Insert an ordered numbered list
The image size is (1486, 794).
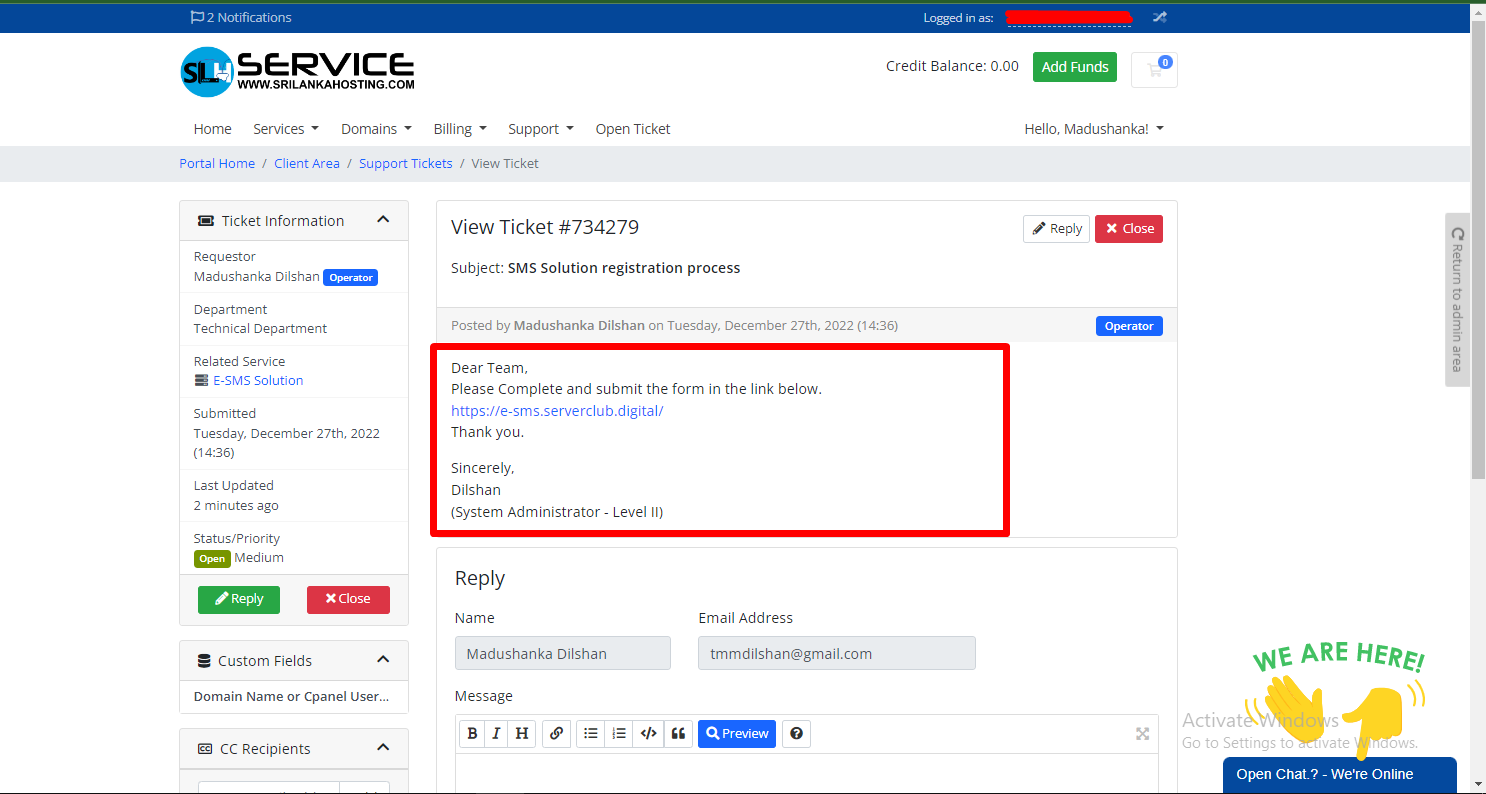click(619, 733)
